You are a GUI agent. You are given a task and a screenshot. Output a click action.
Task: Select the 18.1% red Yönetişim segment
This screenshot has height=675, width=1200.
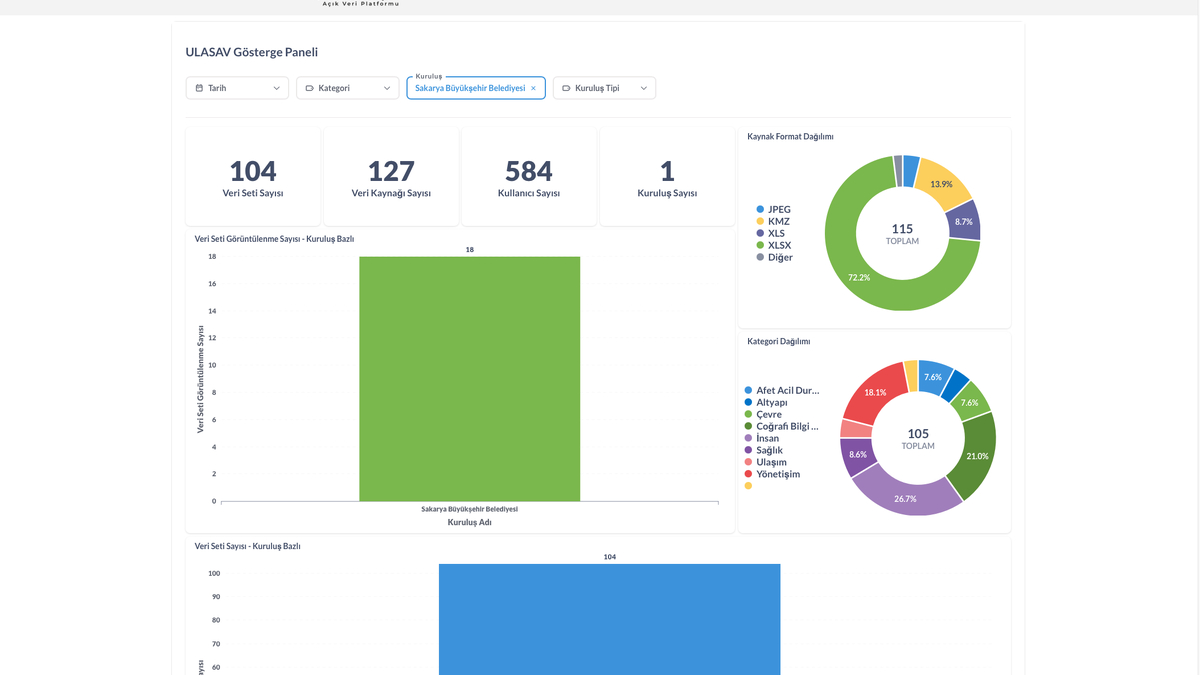[875, 392]
